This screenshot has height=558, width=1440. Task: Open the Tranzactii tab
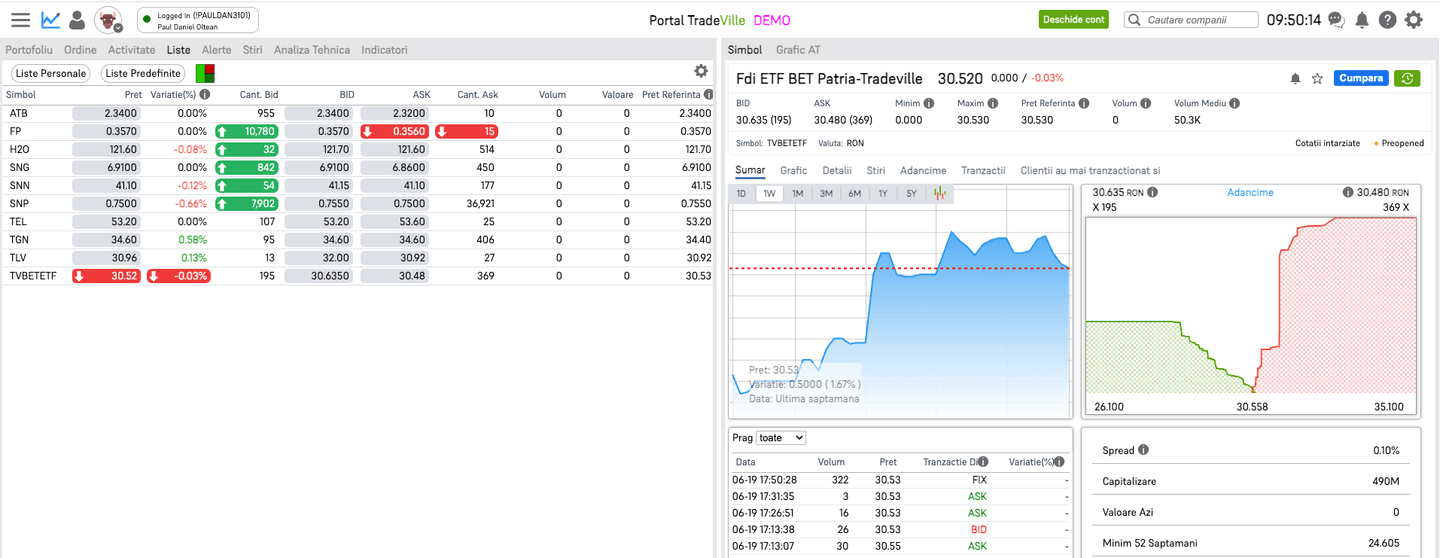(x=982, y=171)
